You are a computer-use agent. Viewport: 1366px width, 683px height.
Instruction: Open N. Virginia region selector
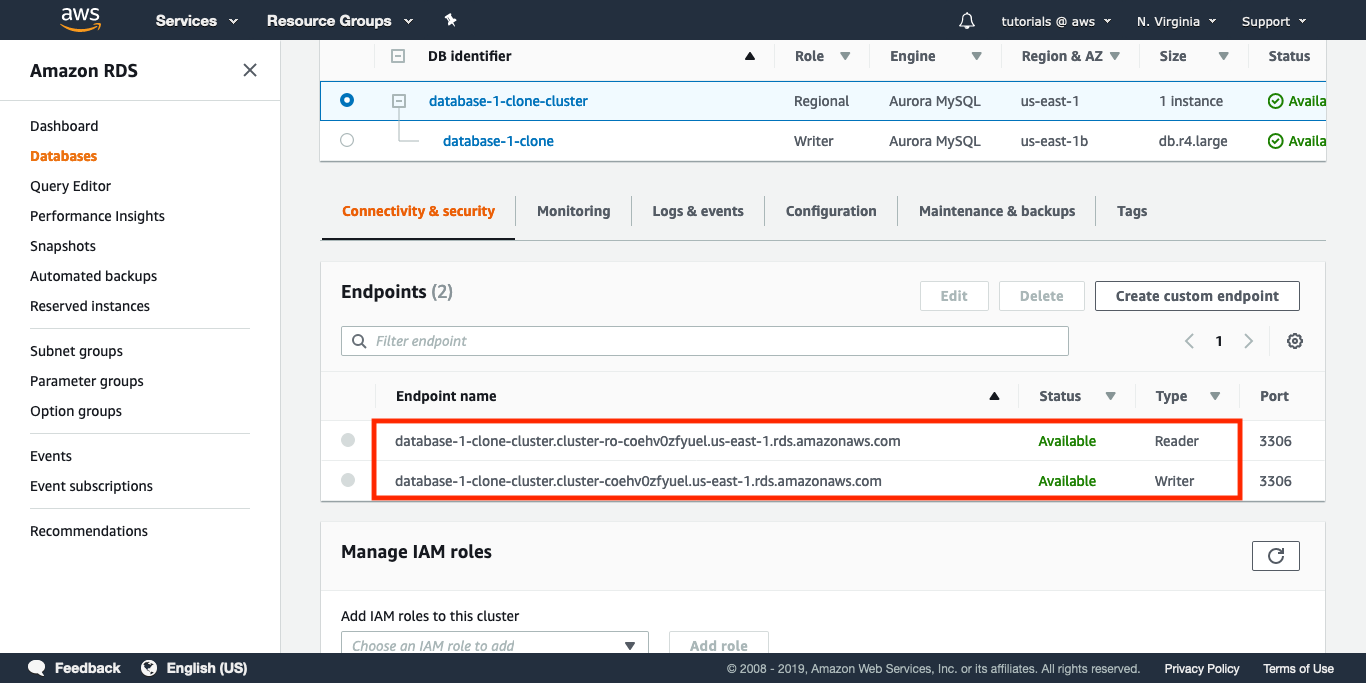[x=1177, y=21]
